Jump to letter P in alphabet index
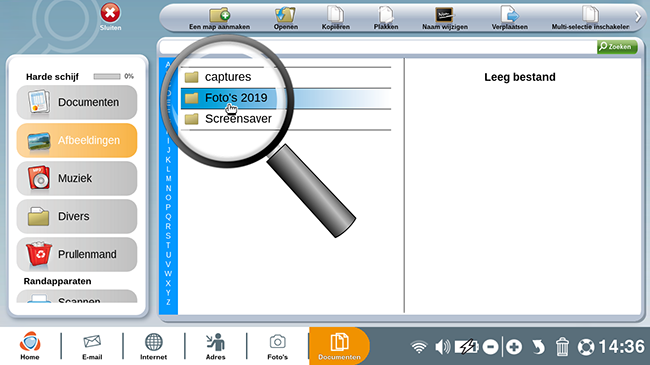 coord(168,207)
